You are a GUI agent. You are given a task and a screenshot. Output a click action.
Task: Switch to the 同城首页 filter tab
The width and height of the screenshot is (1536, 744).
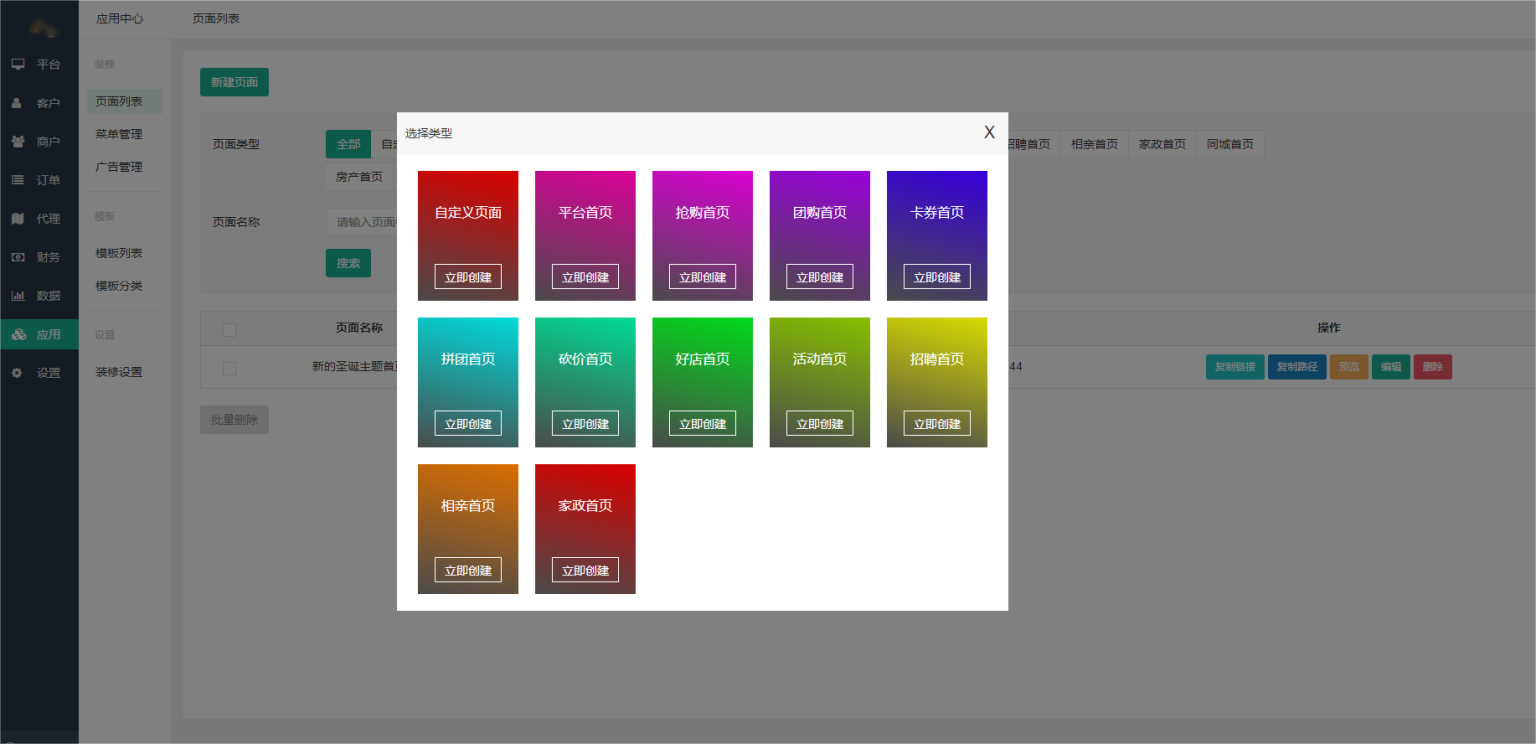pos(1230,144)
